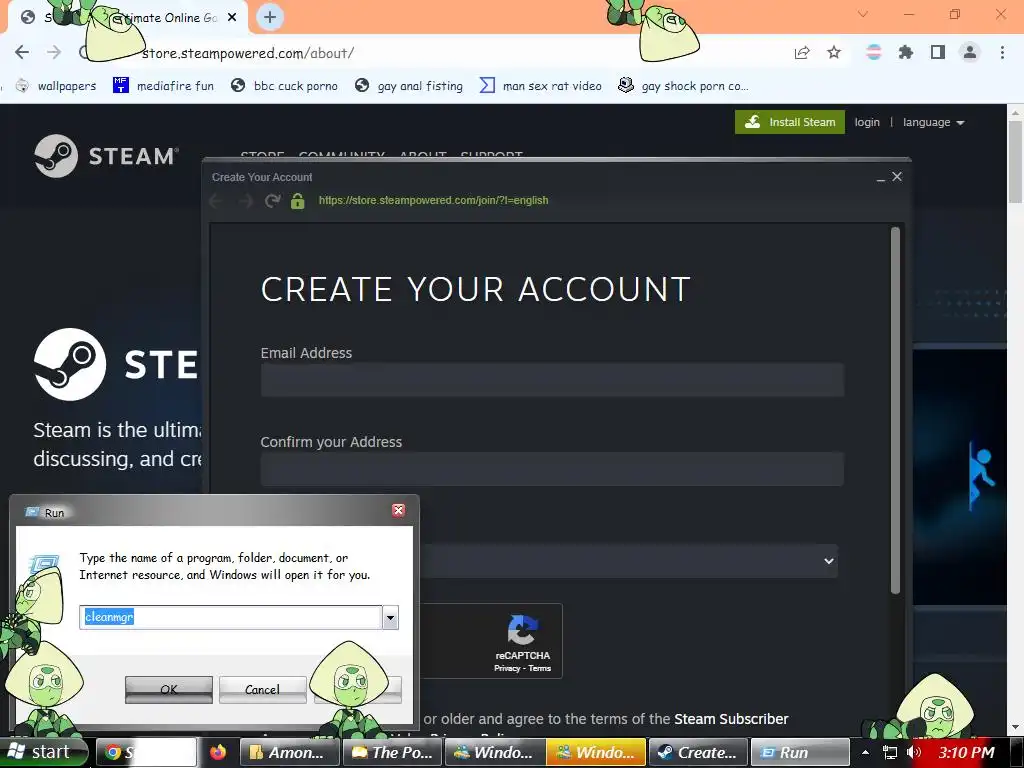Open the reCAPTCHA Terms link
Viewport: 1024px width, 768px height.
(x=539, y=668)
